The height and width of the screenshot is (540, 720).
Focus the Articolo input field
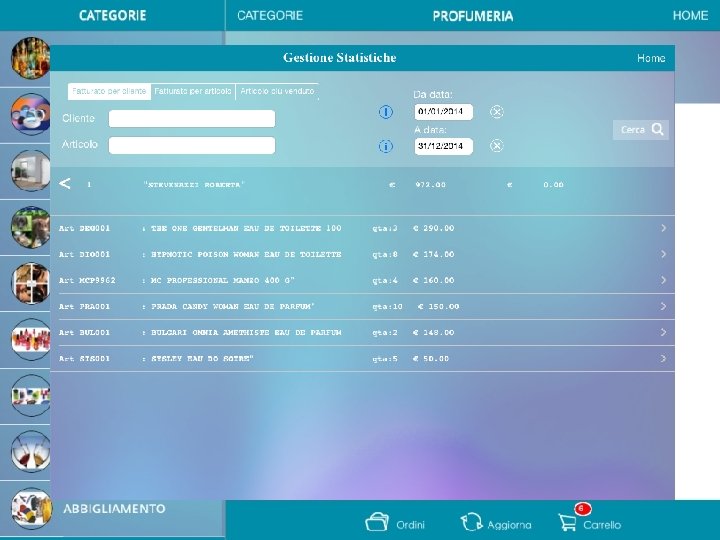[192, 146]
